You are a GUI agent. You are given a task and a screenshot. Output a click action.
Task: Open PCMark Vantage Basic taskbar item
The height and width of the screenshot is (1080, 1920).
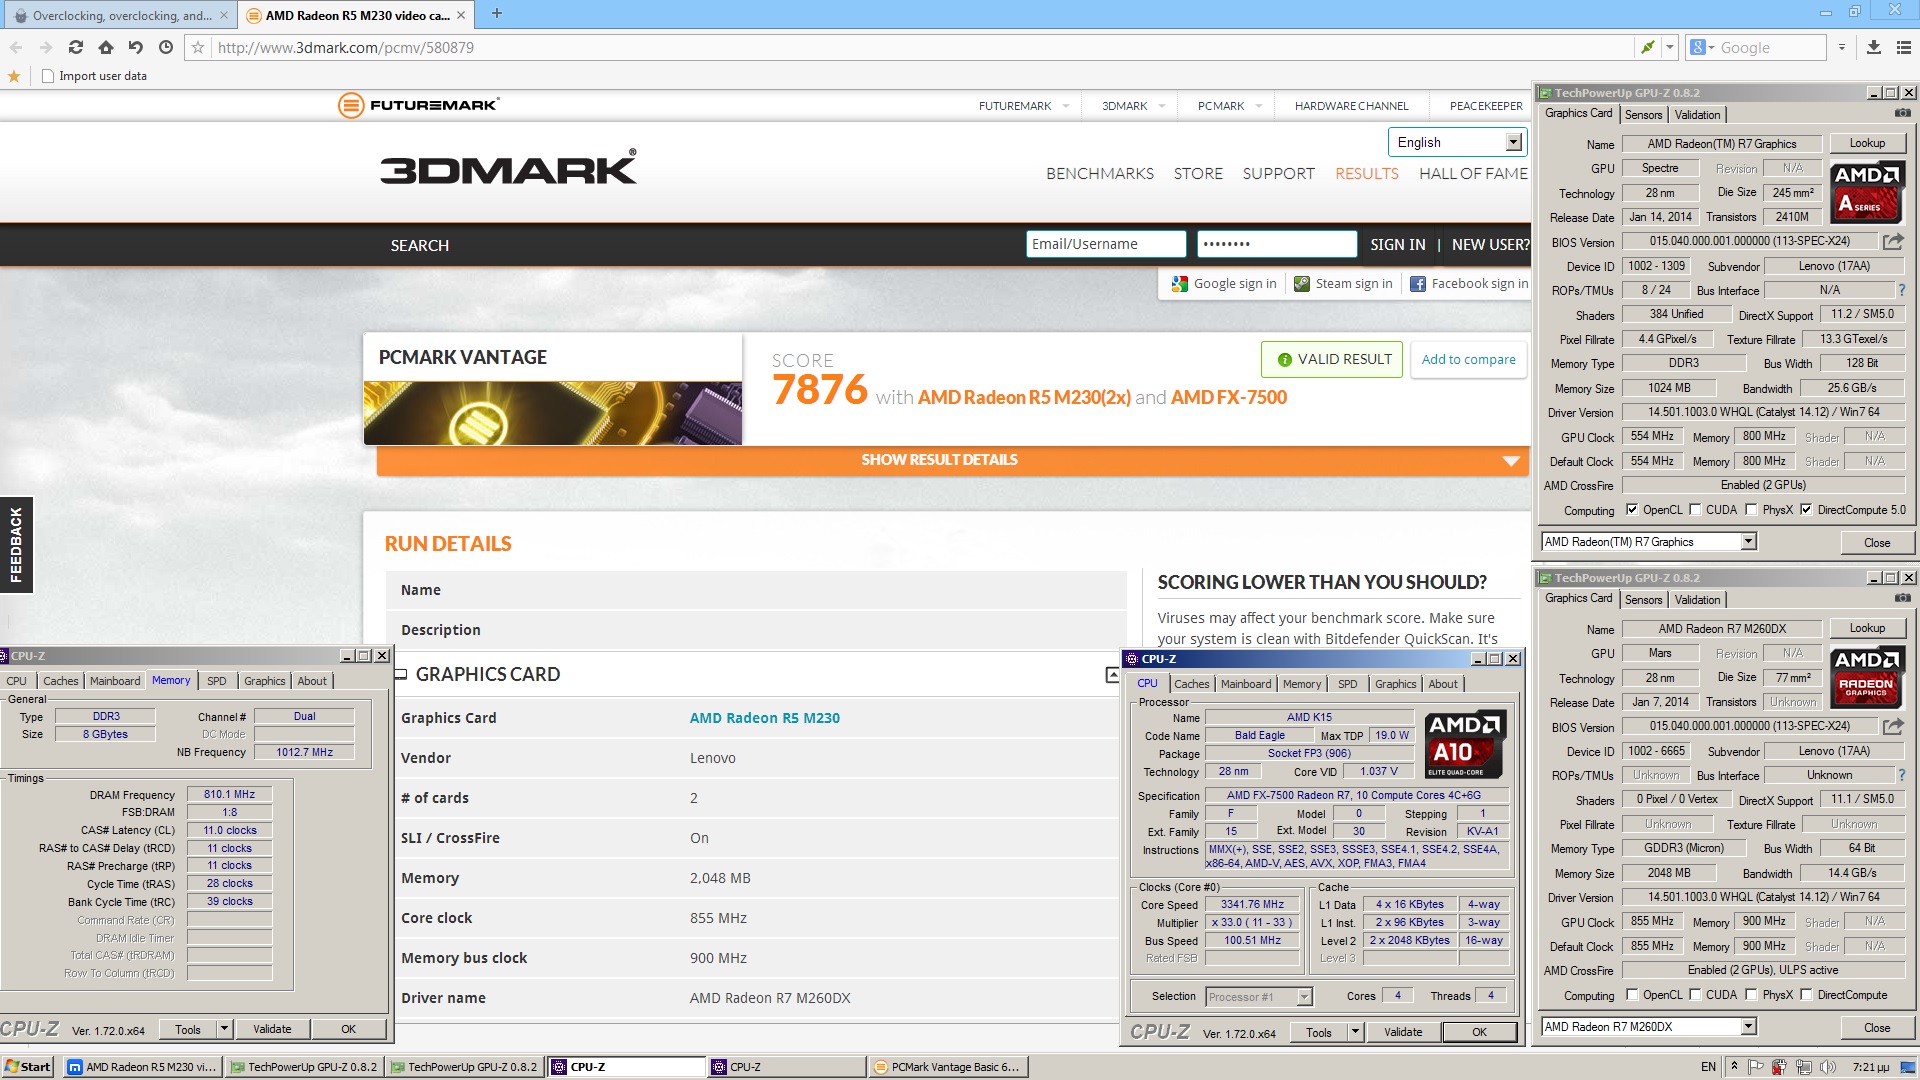(946, 1066)
